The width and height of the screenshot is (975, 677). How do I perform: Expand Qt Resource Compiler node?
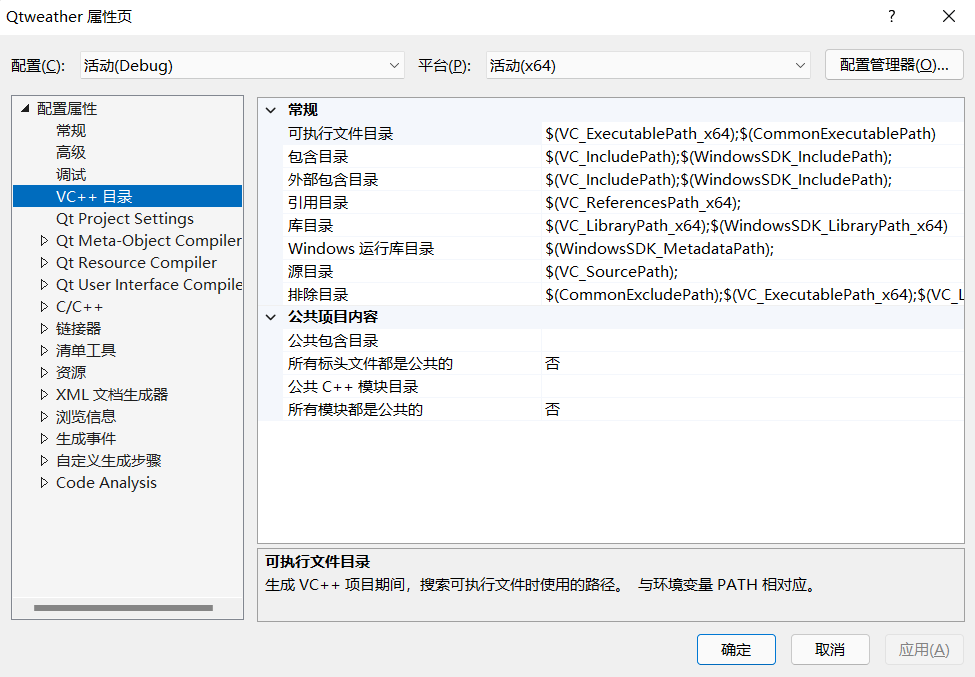tap(44, 263)
